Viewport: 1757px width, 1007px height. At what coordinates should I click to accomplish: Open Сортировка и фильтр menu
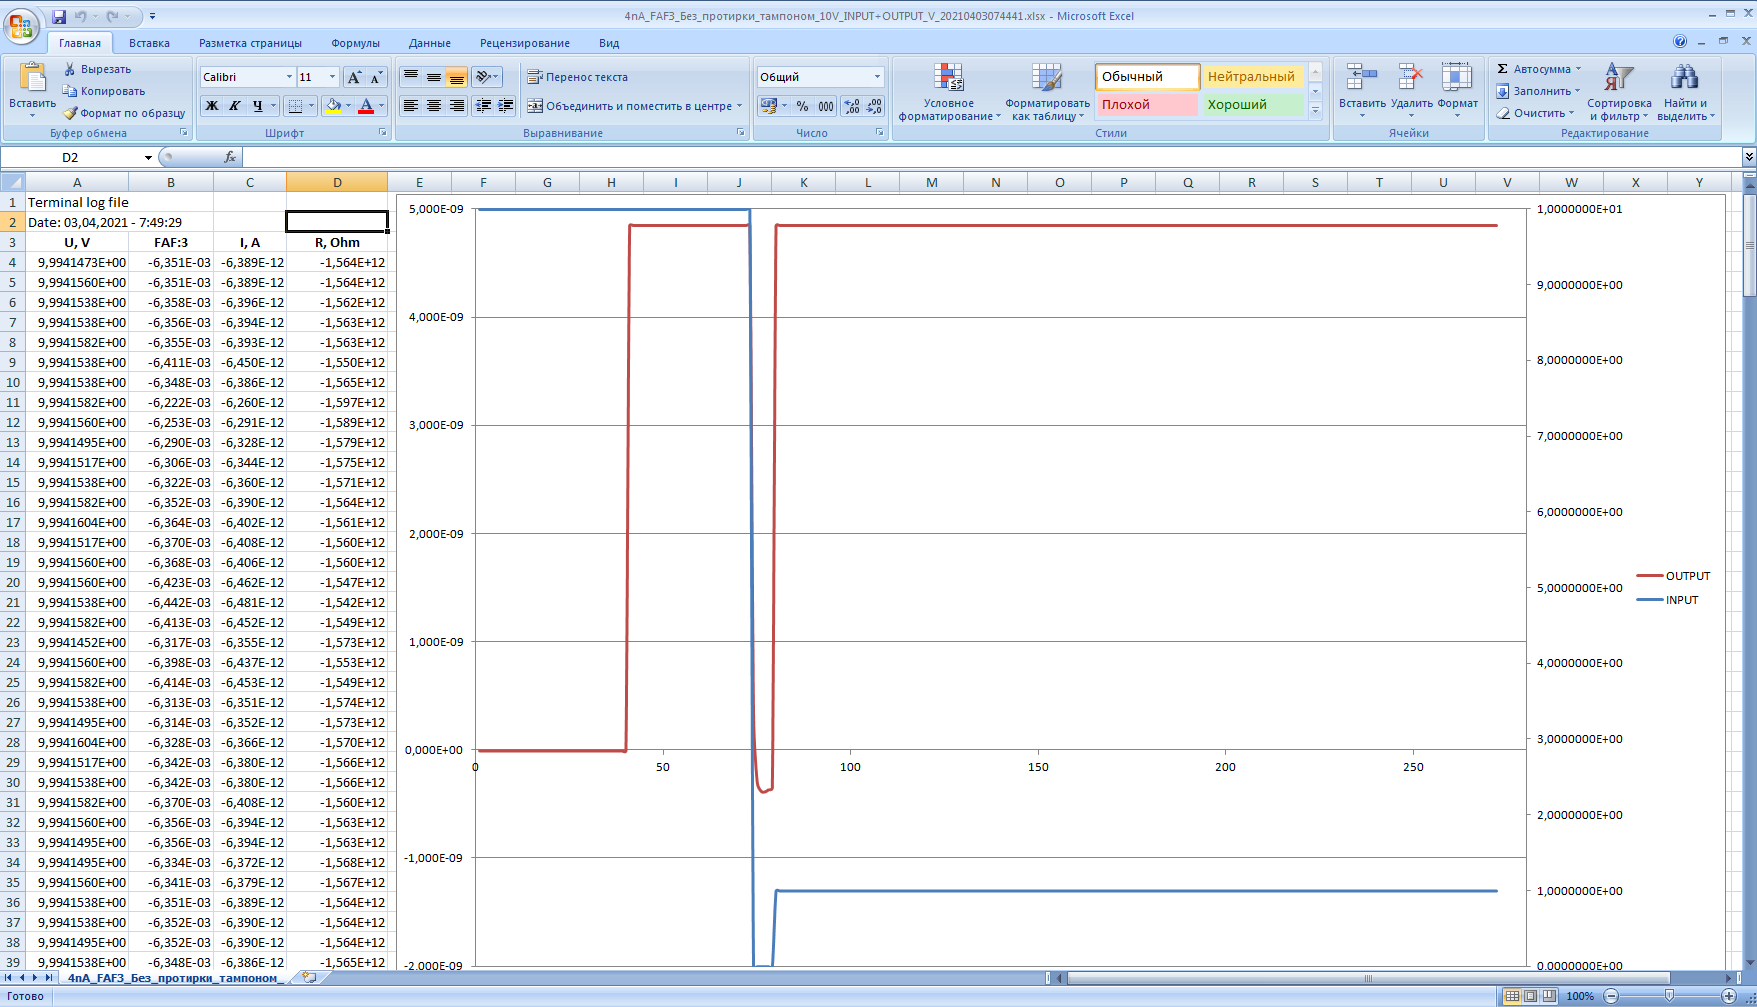tap(1619, 91)
